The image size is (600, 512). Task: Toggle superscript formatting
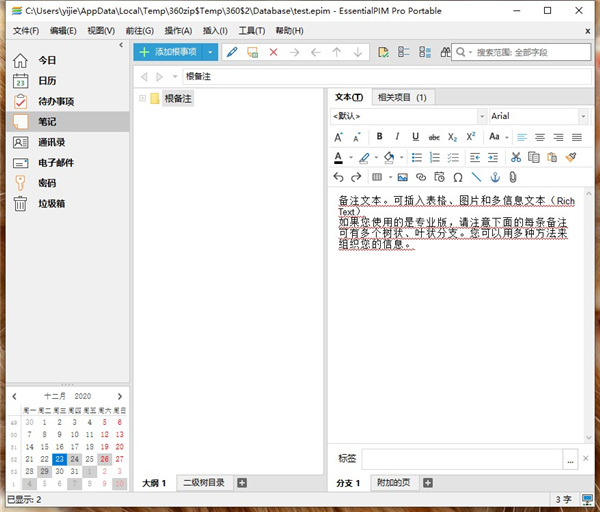(471, 136)
